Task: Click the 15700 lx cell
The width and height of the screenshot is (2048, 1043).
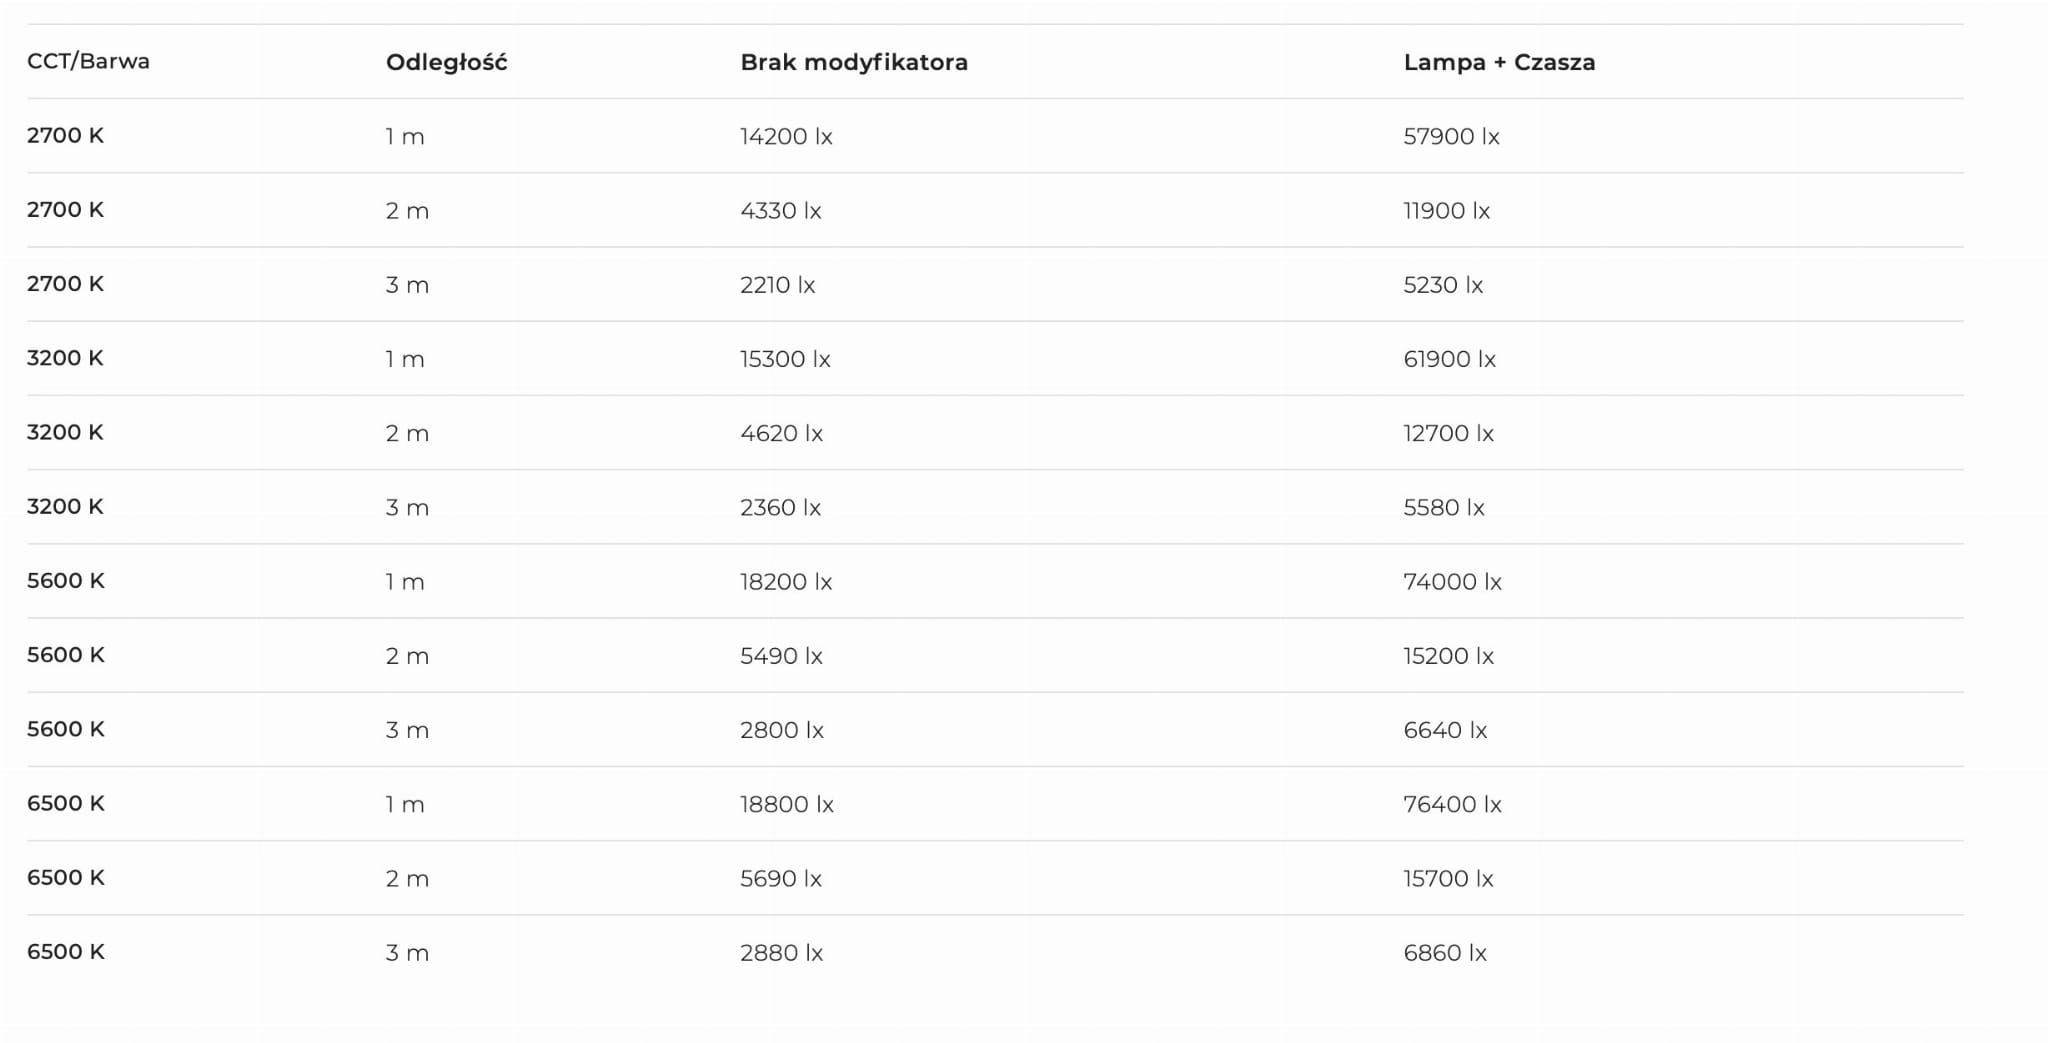Action: point(1448,879)
